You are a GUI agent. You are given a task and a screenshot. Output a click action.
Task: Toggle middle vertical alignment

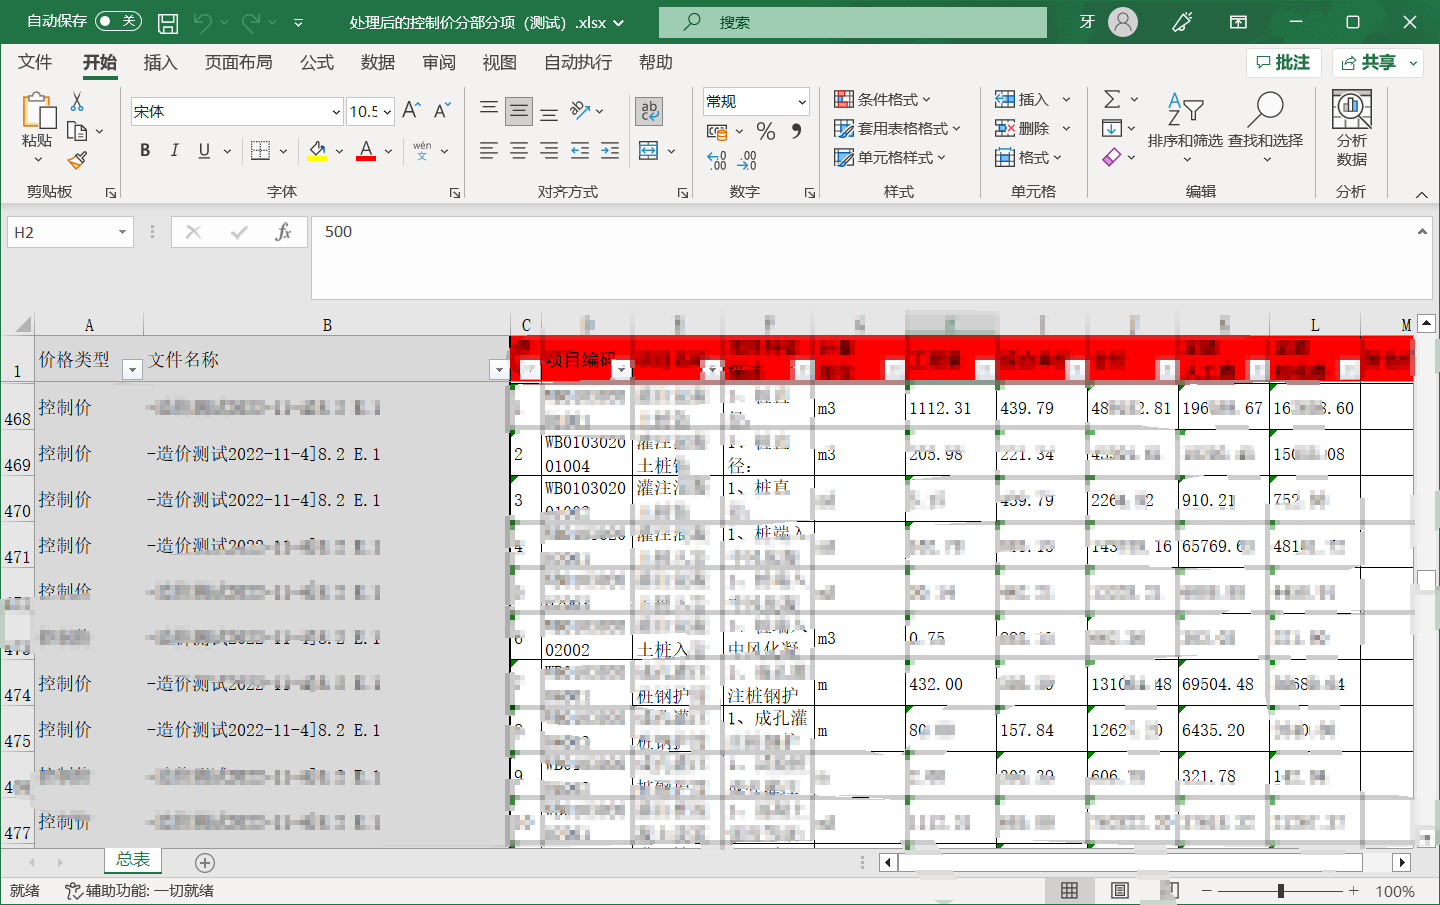(519, 111)
